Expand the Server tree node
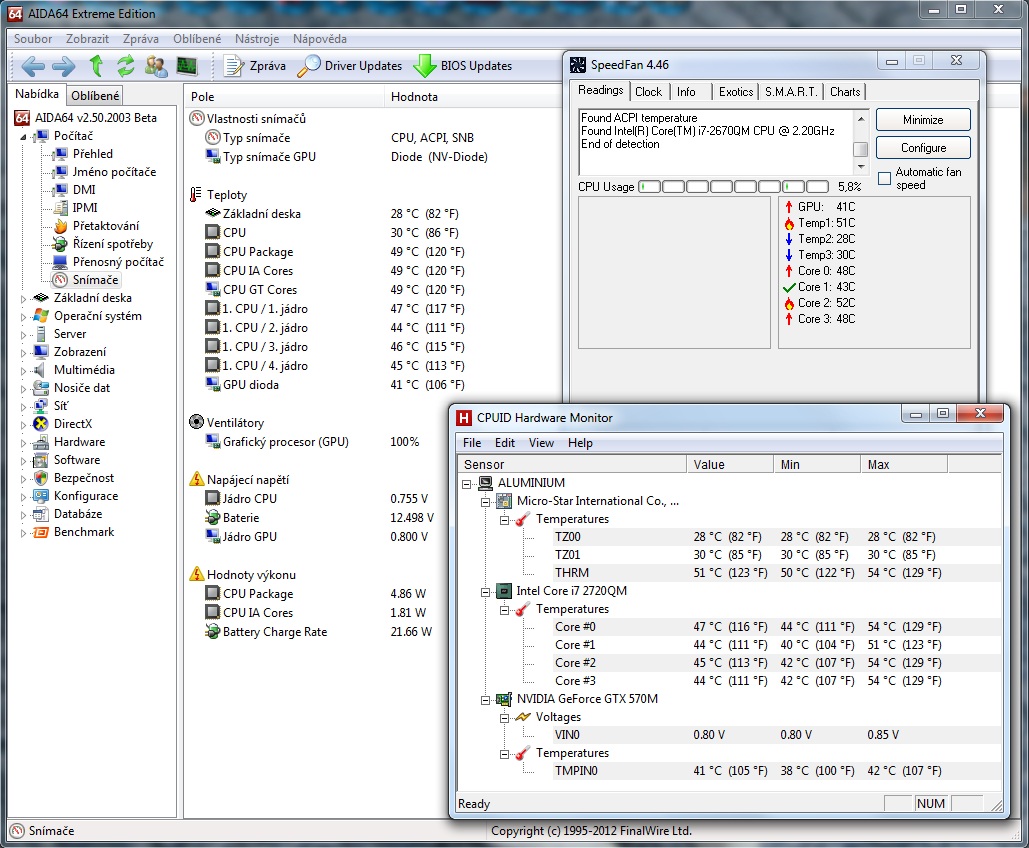This screenshot has width=1029, height=848. (24, 335)
